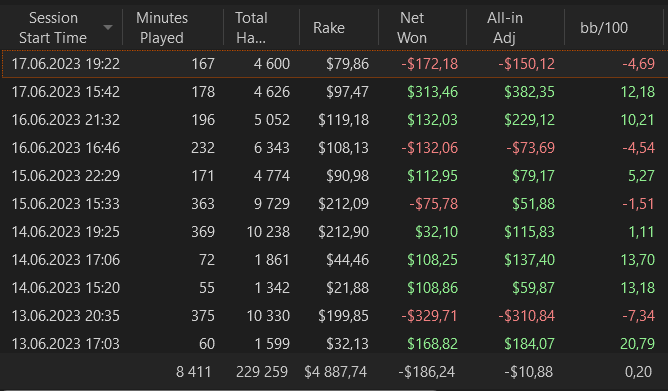
Task: Select session 14.06.2023 19:25 row
Action: (334, 232)
